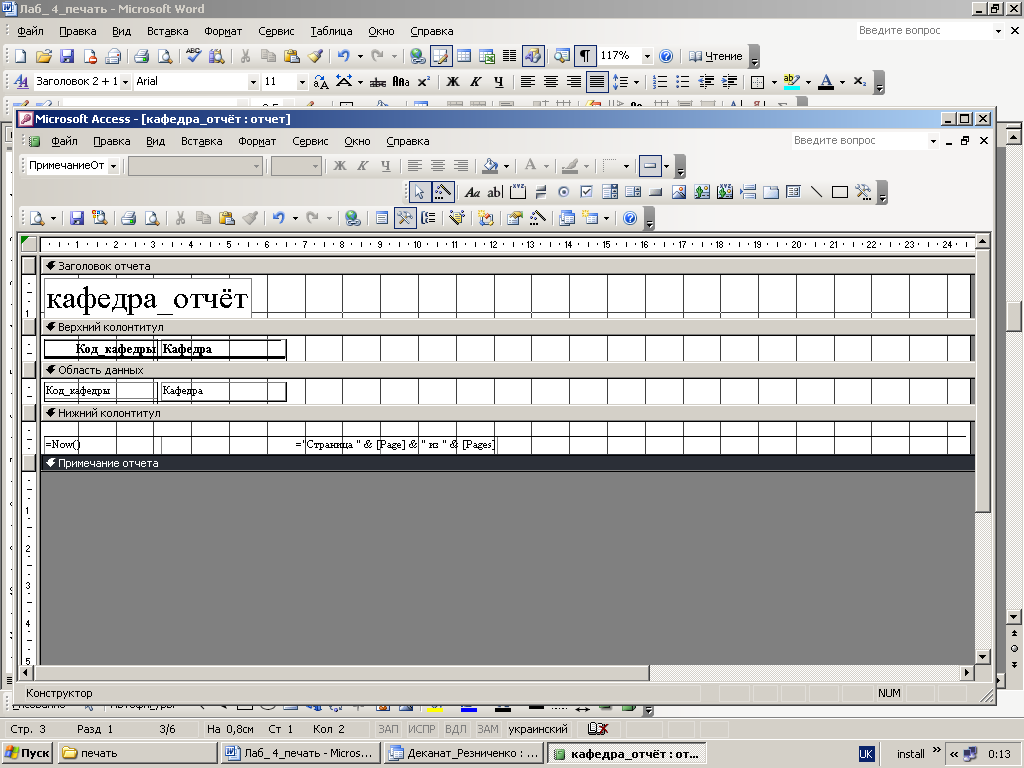The width and height of the screenshot is (1024, 768).
Task: Click the Чтение button in Word
Action: 716,56
